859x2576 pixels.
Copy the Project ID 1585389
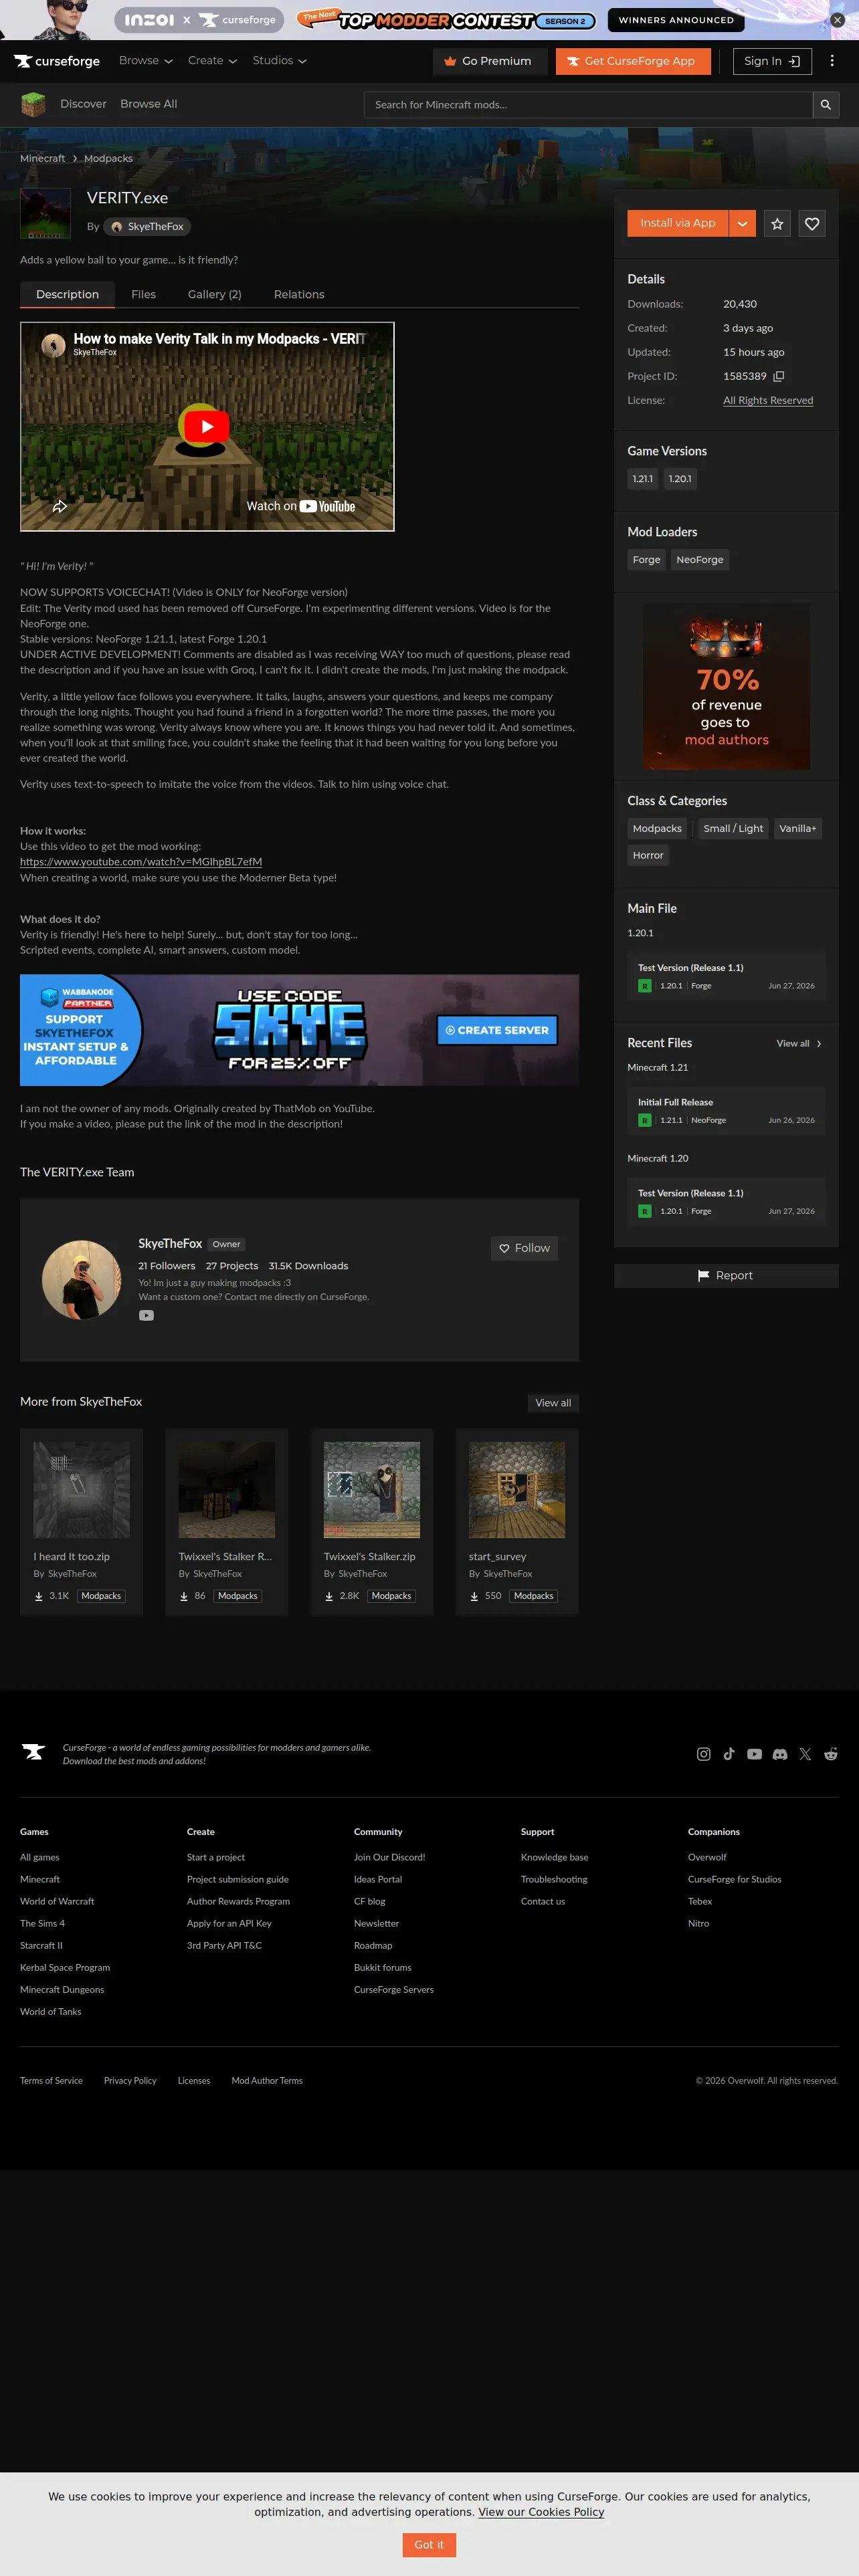779,377
